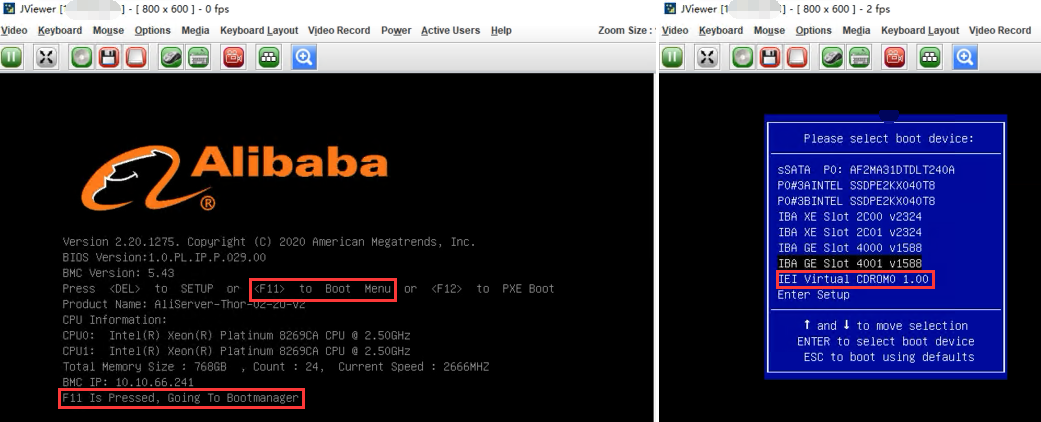Select IBA XE Slot 2C01 v2324
This screenshot has height=422, width=1041.
coord(849,232)
